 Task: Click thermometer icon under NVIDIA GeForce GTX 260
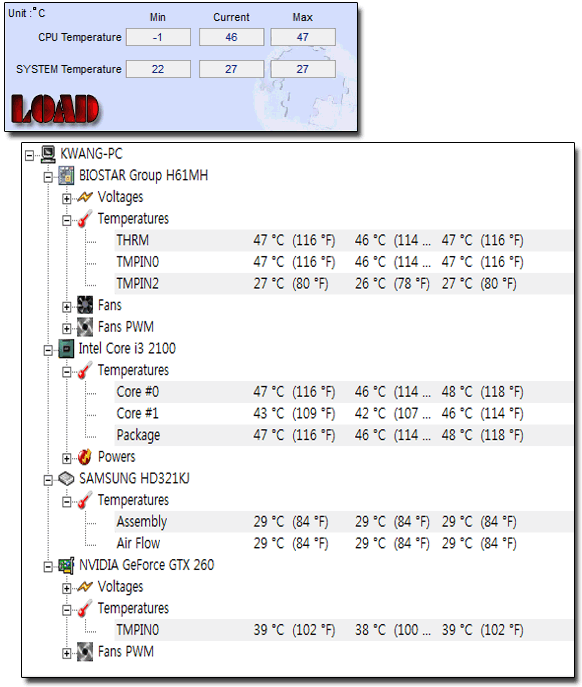point(85,608)
